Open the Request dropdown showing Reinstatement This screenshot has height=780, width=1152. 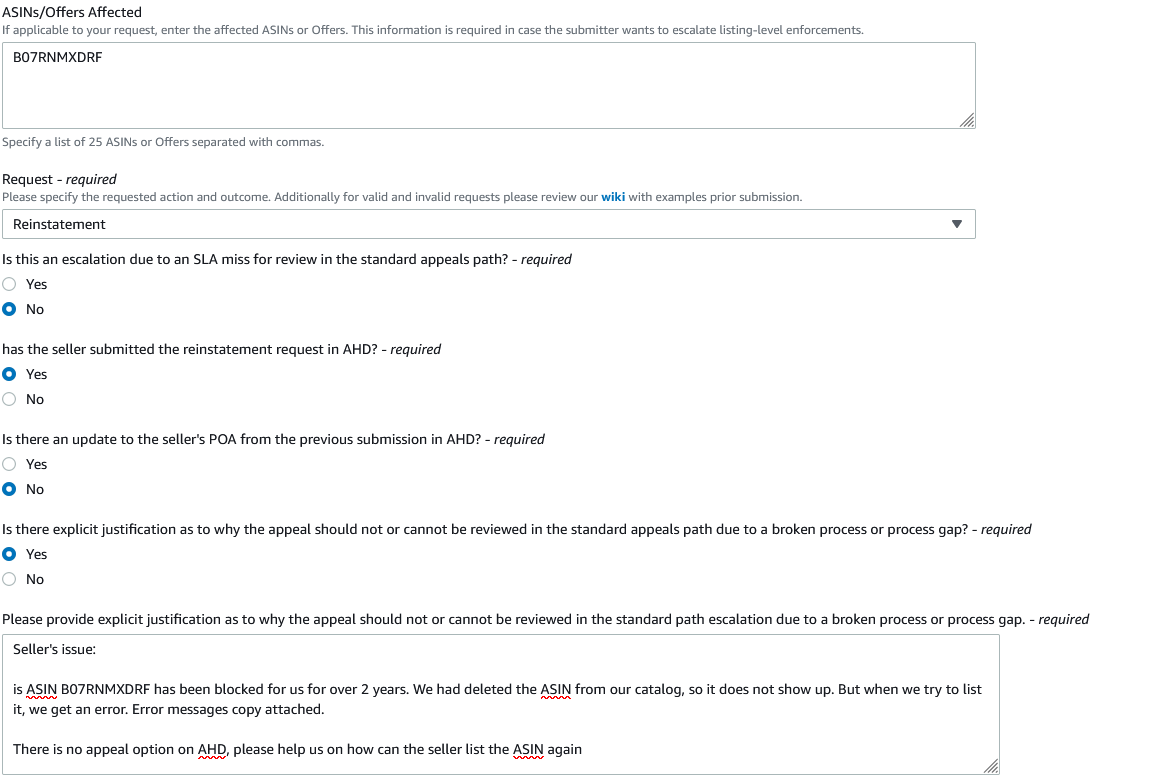click(489, 224)
